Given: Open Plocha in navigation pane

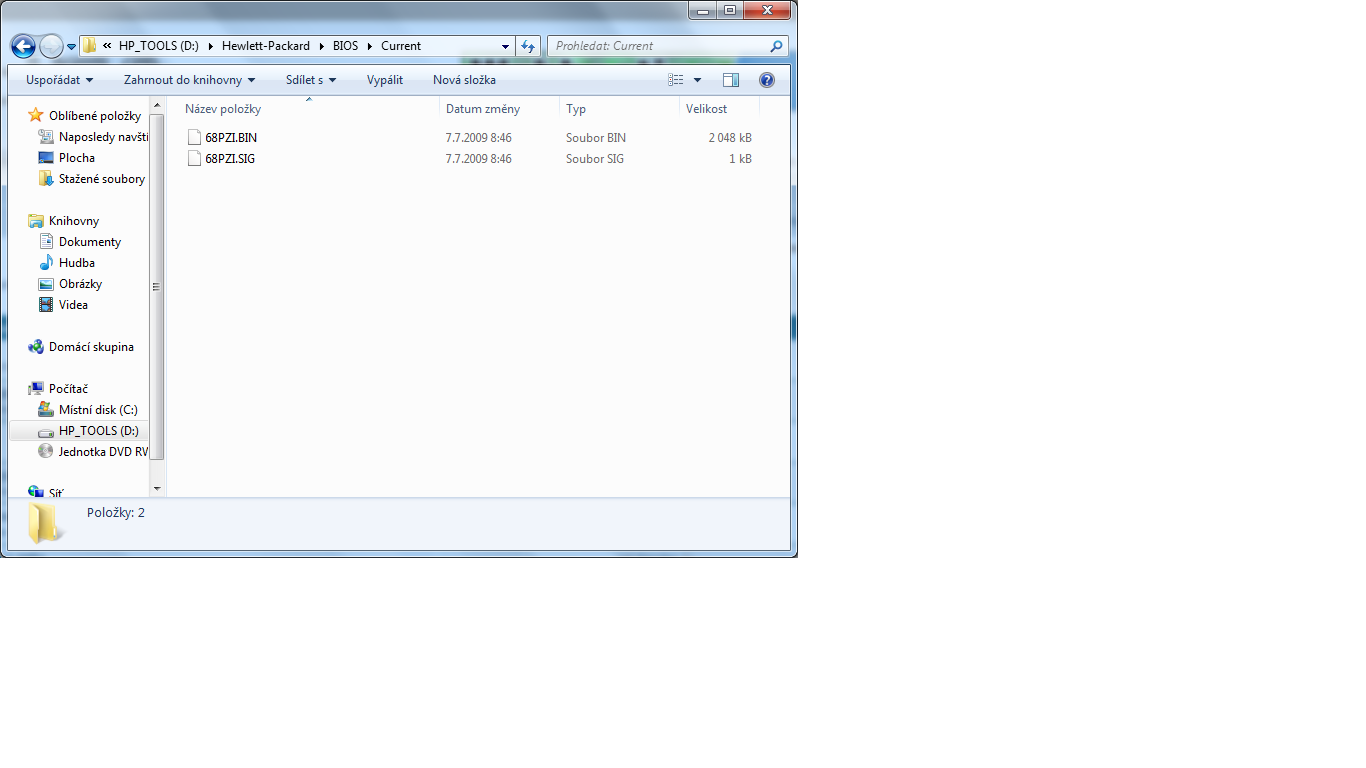Looking at the screenshot, I should pyautogui.click(x=77, y=158).
